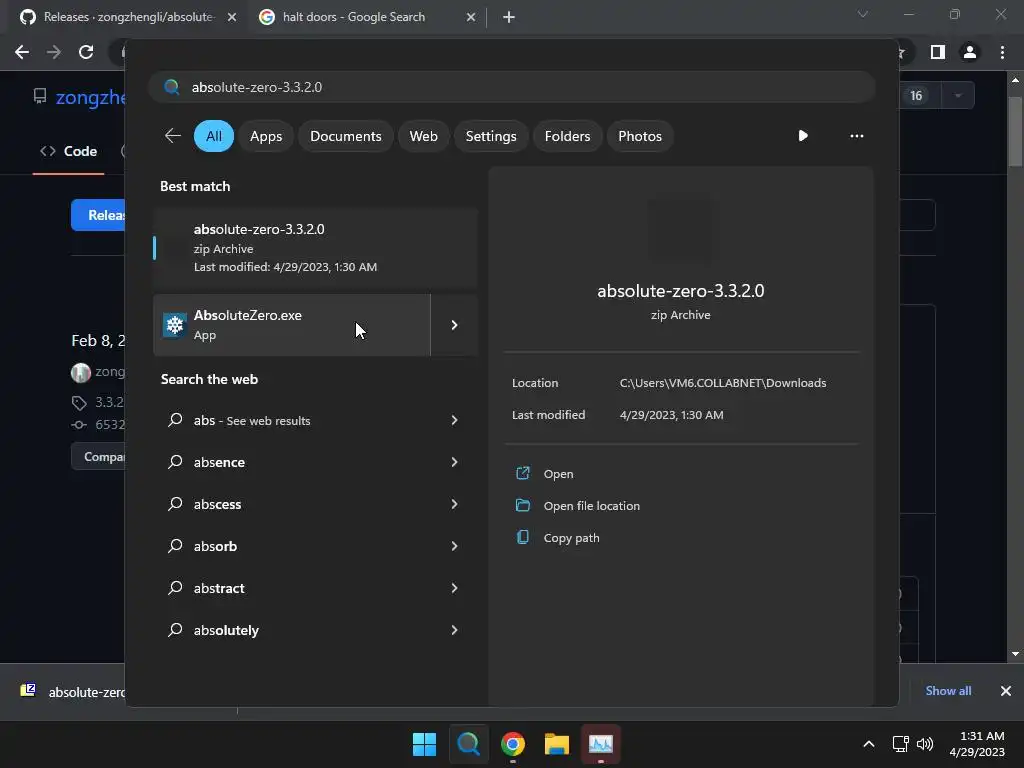
Task: Open Chrome profile avatar
Action: pyautogui.click(x=970, y=52)
